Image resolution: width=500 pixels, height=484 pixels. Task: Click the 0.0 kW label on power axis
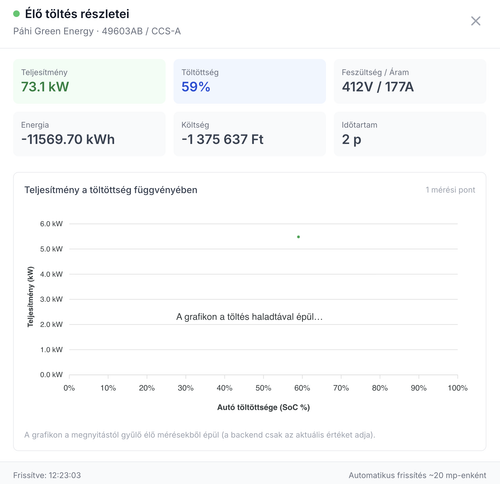[51, 375]
